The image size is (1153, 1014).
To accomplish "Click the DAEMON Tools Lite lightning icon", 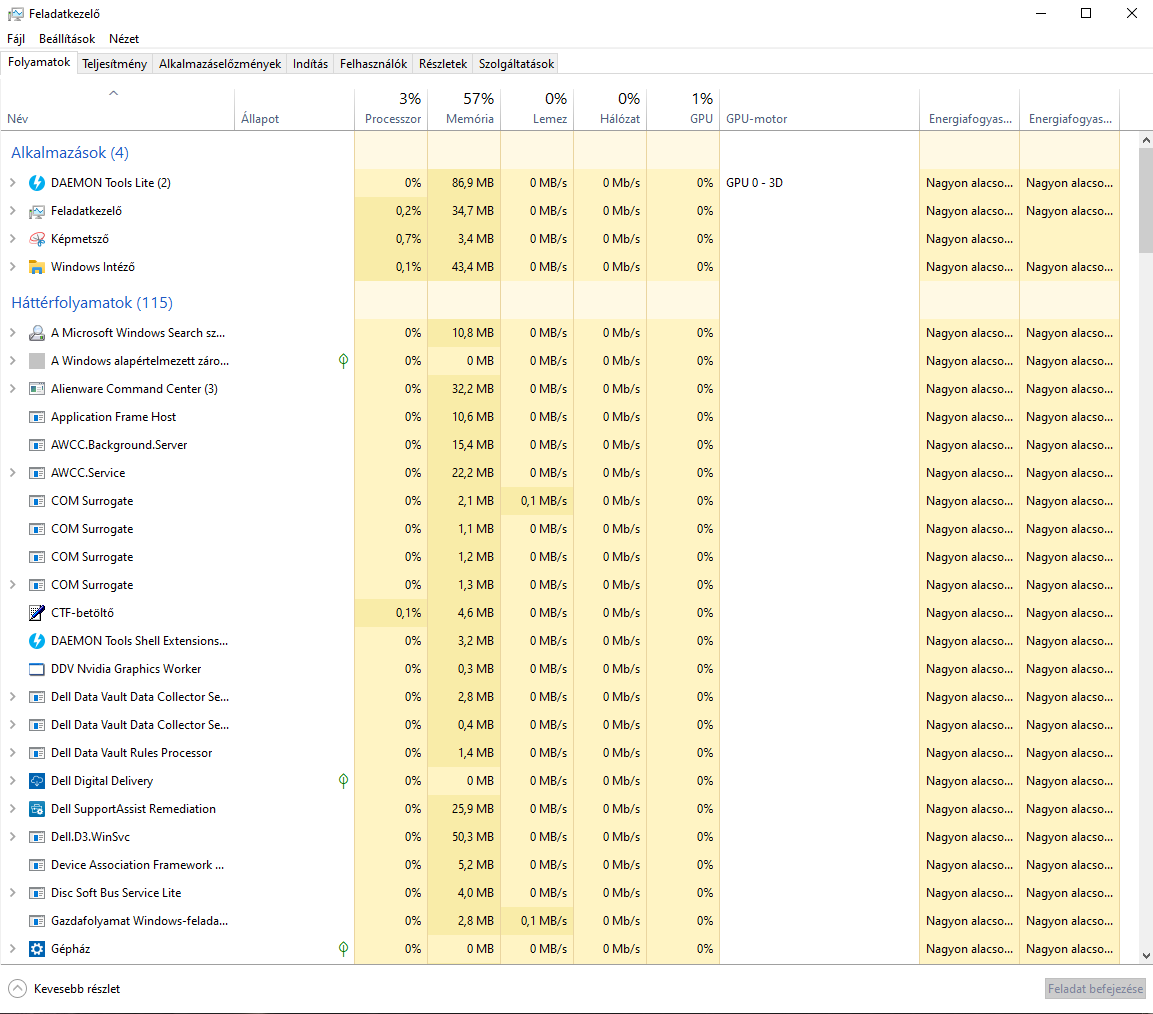I will pos(37,183).
